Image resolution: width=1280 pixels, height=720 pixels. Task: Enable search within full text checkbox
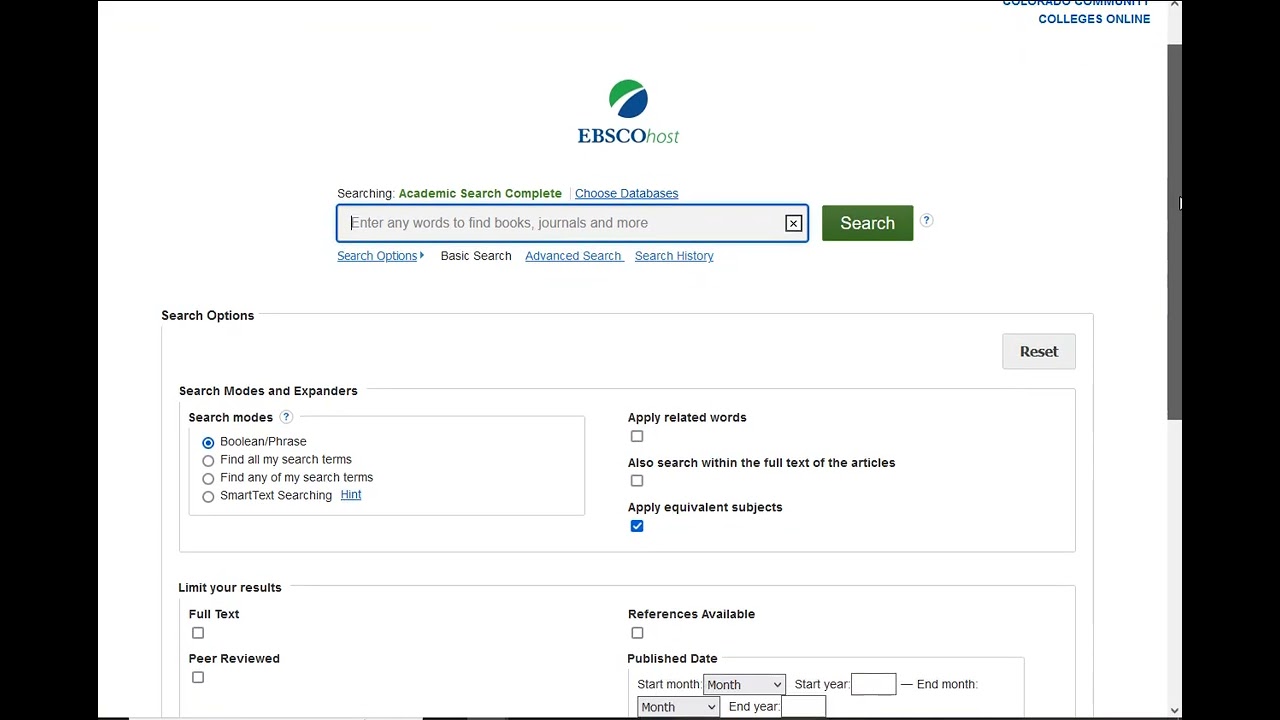(x=637, y=481)
